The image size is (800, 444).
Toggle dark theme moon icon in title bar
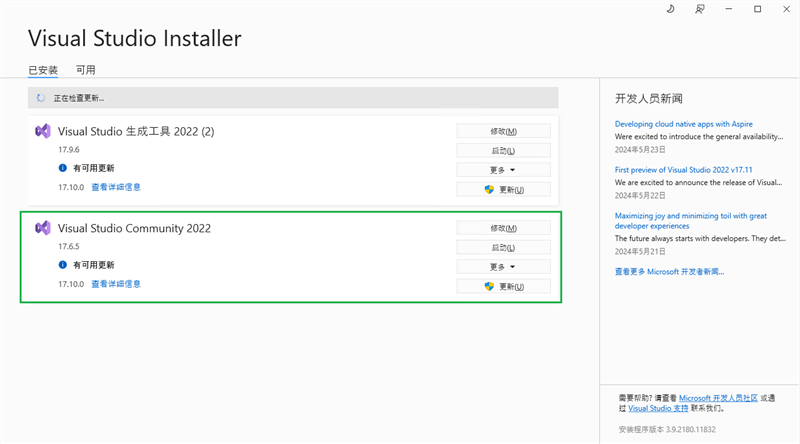[x=670, y=9]
